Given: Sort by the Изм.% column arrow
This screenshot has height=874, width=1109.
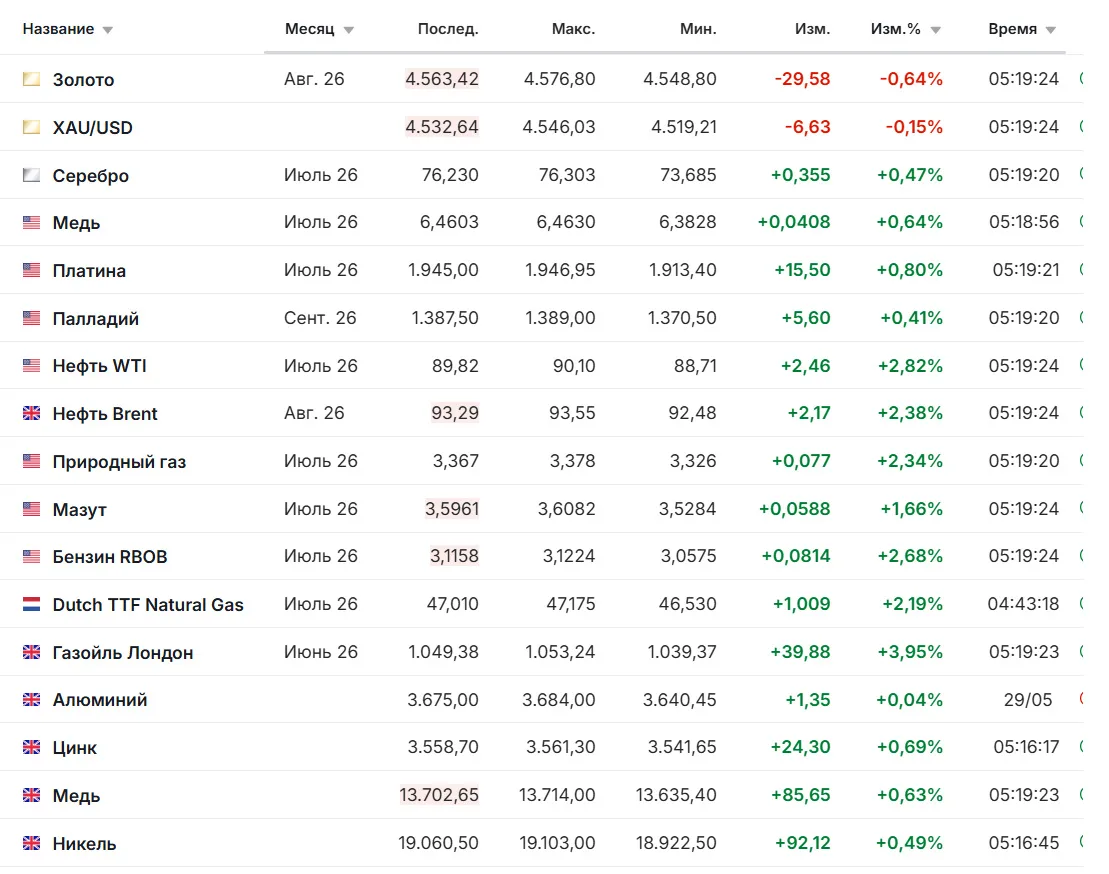Looking at the screenshot, I should [936, 30].
